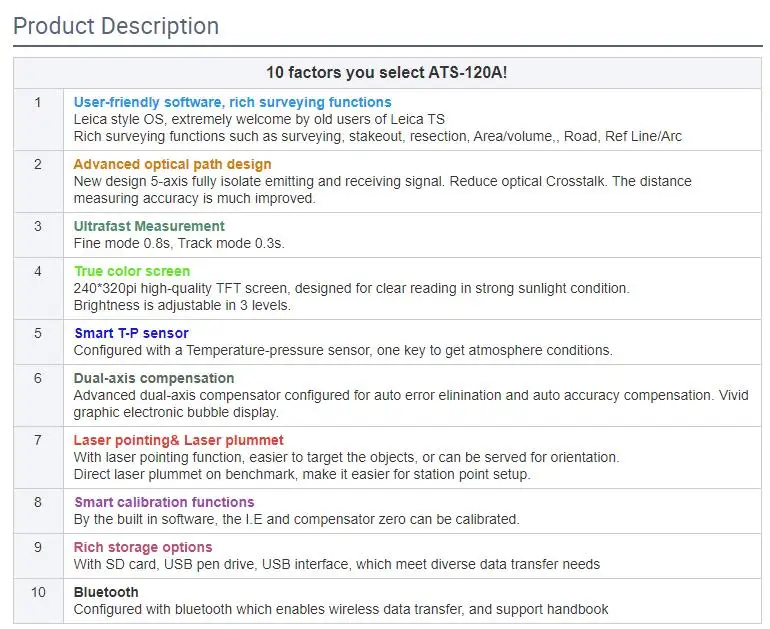Click row number 9 cell
Viewport: 770px width, 629px height.
[38, 556]
